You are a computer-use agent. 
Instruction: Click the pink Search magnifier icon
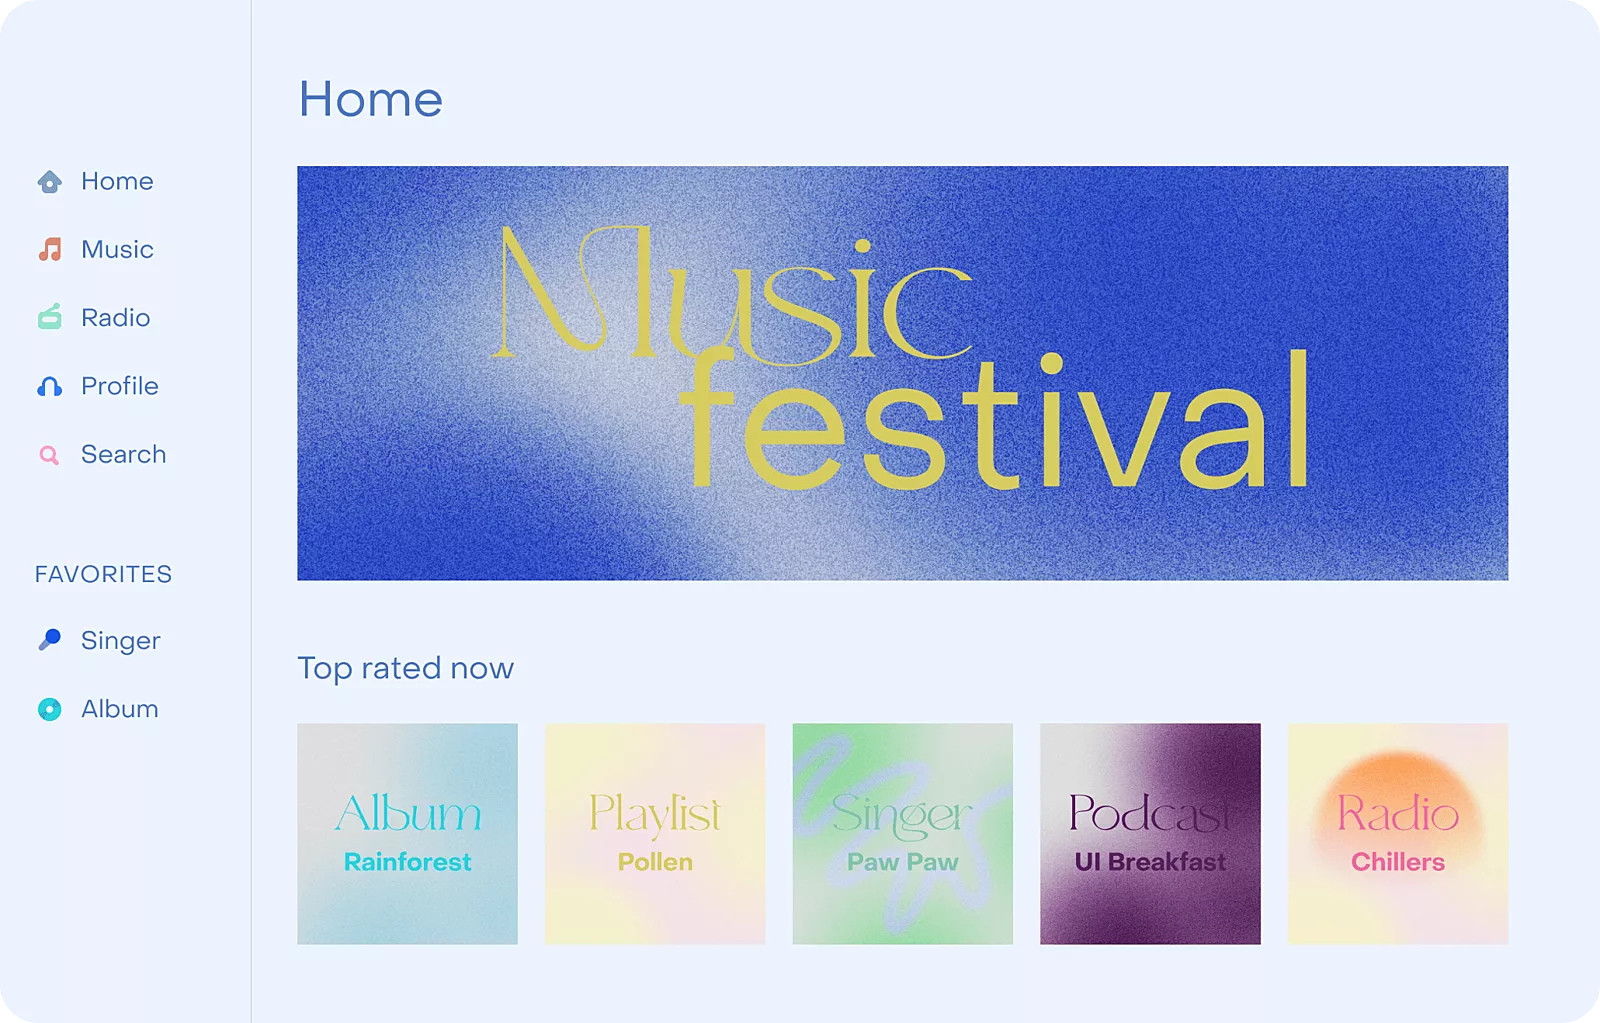(x=49, y=455)
